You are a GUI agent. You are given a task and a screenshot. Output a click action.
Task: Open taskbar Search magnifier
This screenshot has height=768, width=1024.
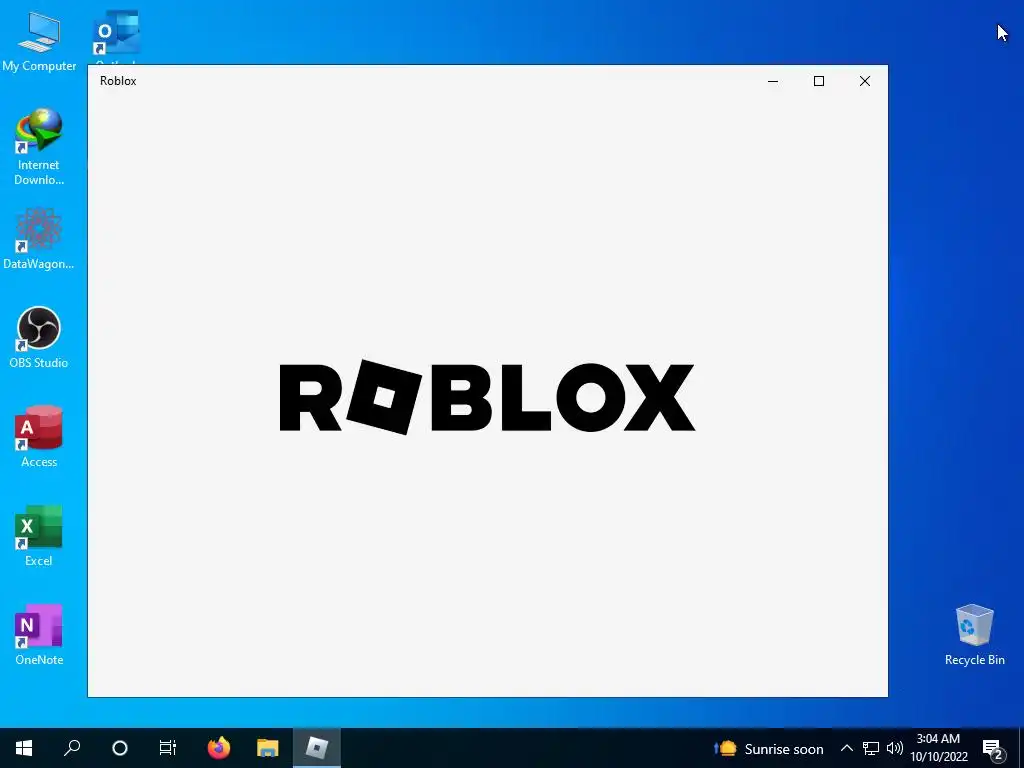coord(72,748)
